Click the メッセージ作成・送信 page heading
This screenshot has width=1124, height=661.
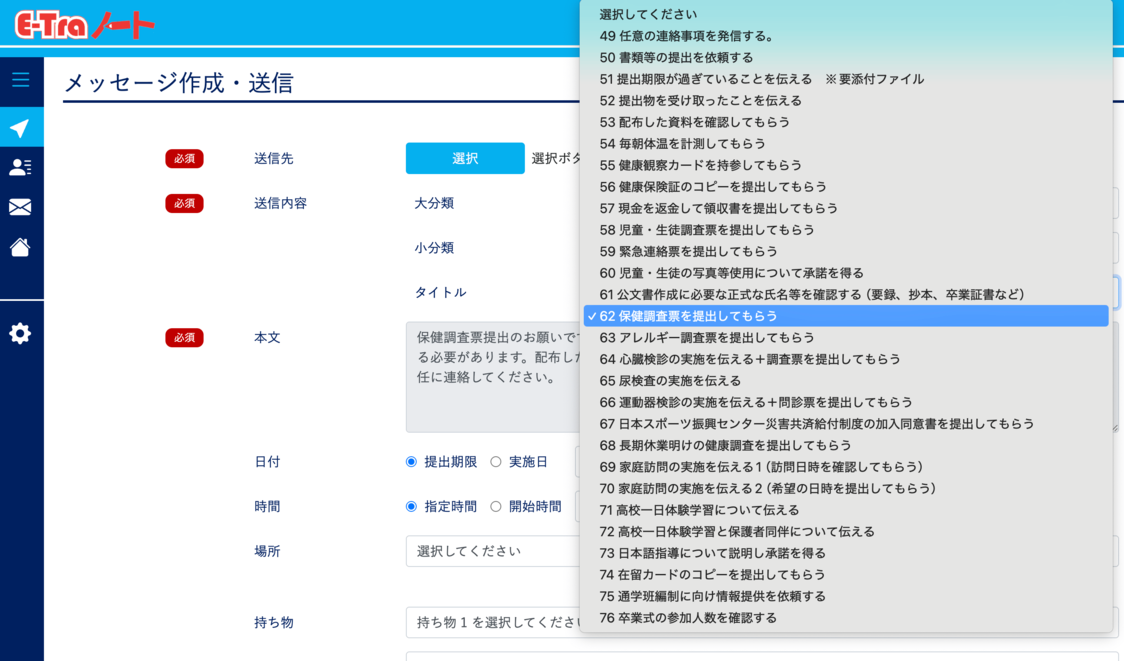[x=179, y=83]
